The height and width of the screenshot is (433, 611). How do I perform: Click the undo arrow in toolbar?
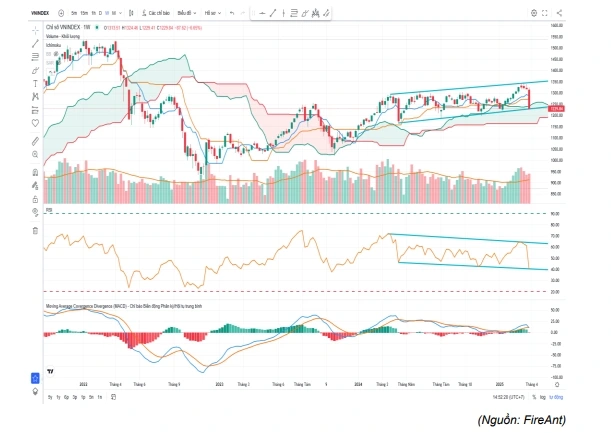coord(232,13)
